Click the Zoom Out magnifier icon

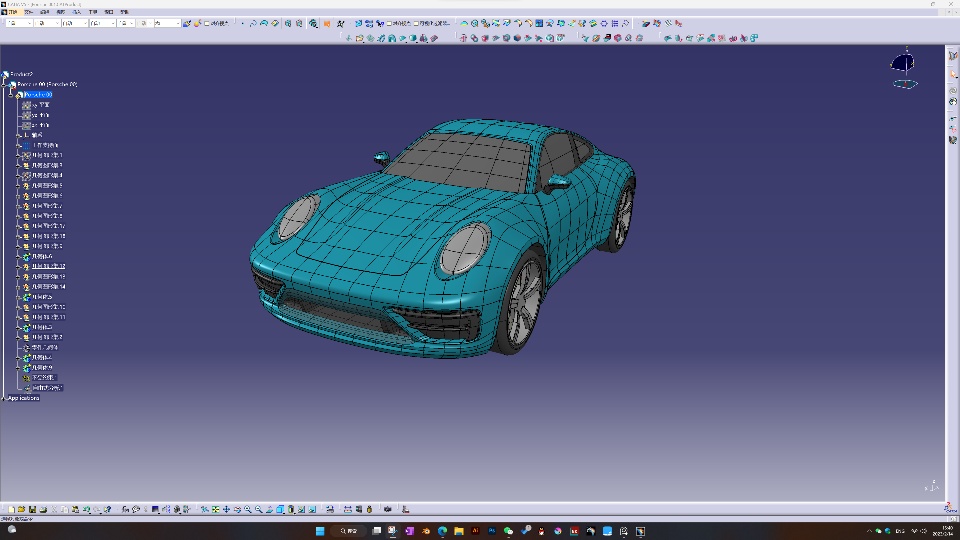(x=258, y=509)
